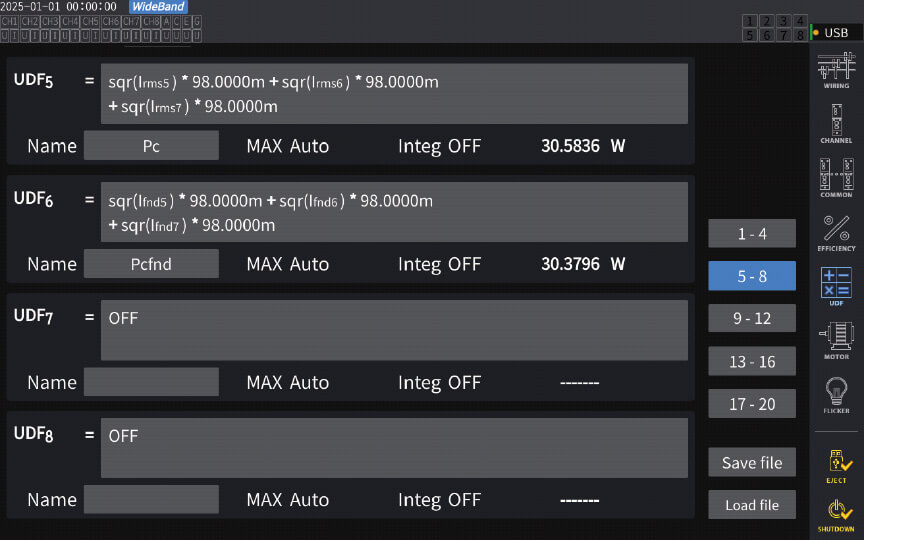Toggle Integ OFF for UDF6
Viewport: 920px width, 540px height.
coord(439,265)
